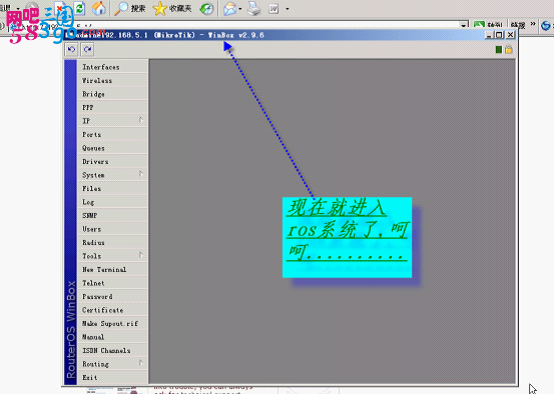The height and width of the screenshot is (394, 554).
Task: Open the favorites star icon
Action: pos(160,8)
